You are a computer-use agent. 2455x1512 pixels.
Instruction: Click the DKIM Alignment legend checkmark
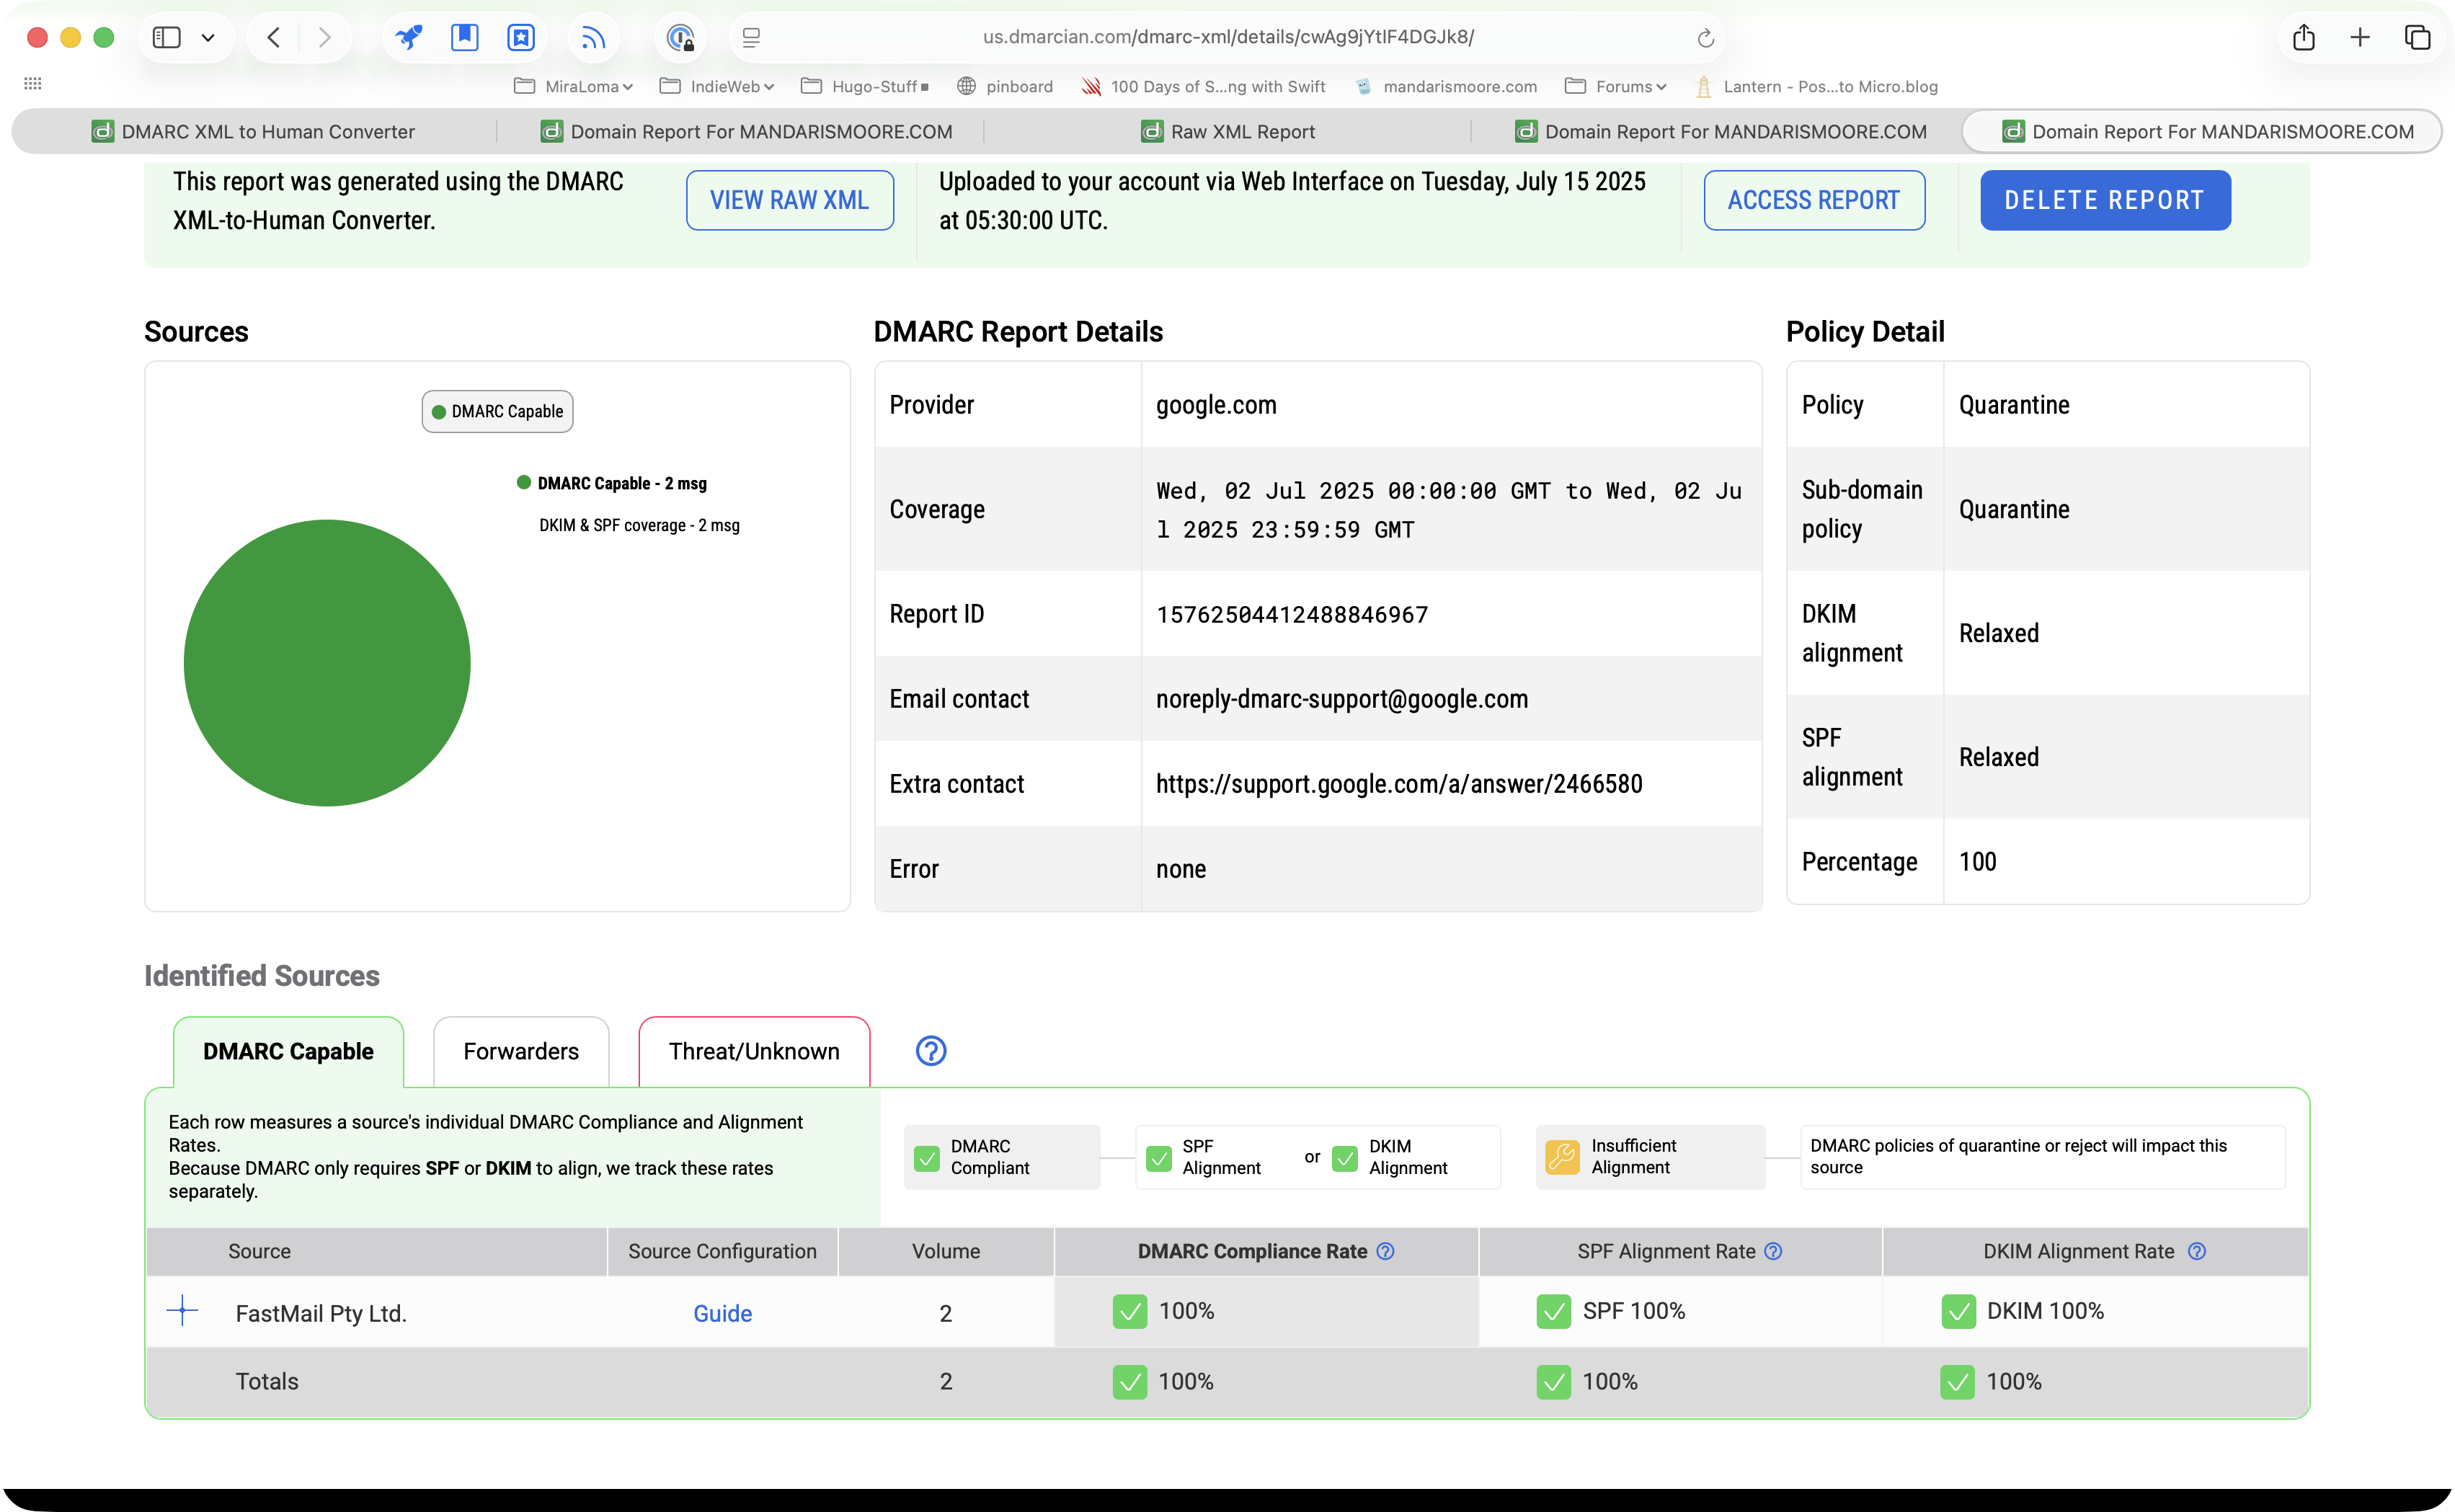click(x=1345, y=1158)
